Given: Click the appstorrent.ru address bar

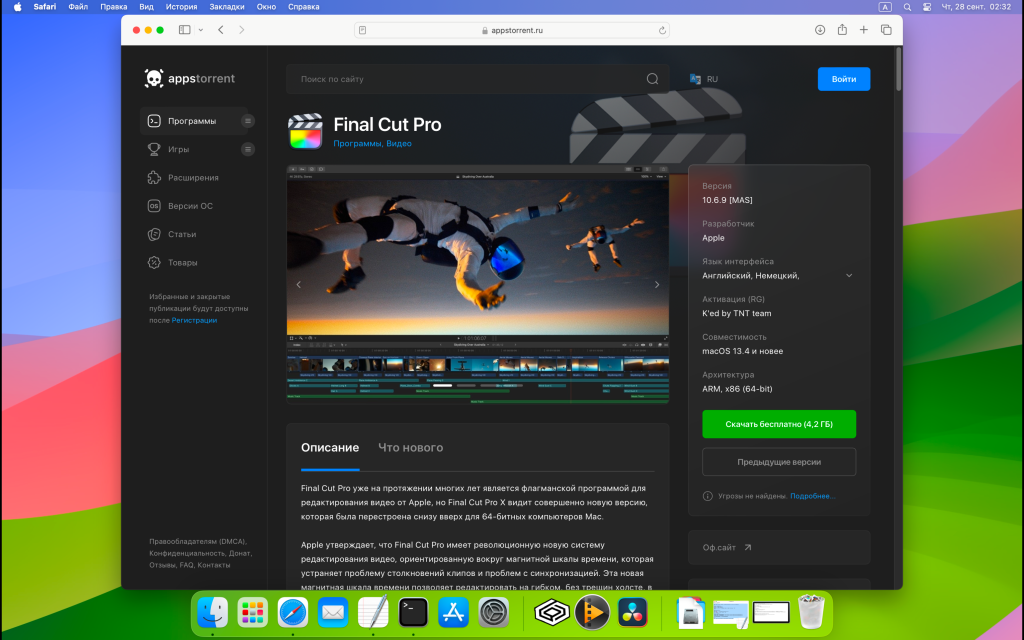Looking at the screenshot, I should point(512,30).
